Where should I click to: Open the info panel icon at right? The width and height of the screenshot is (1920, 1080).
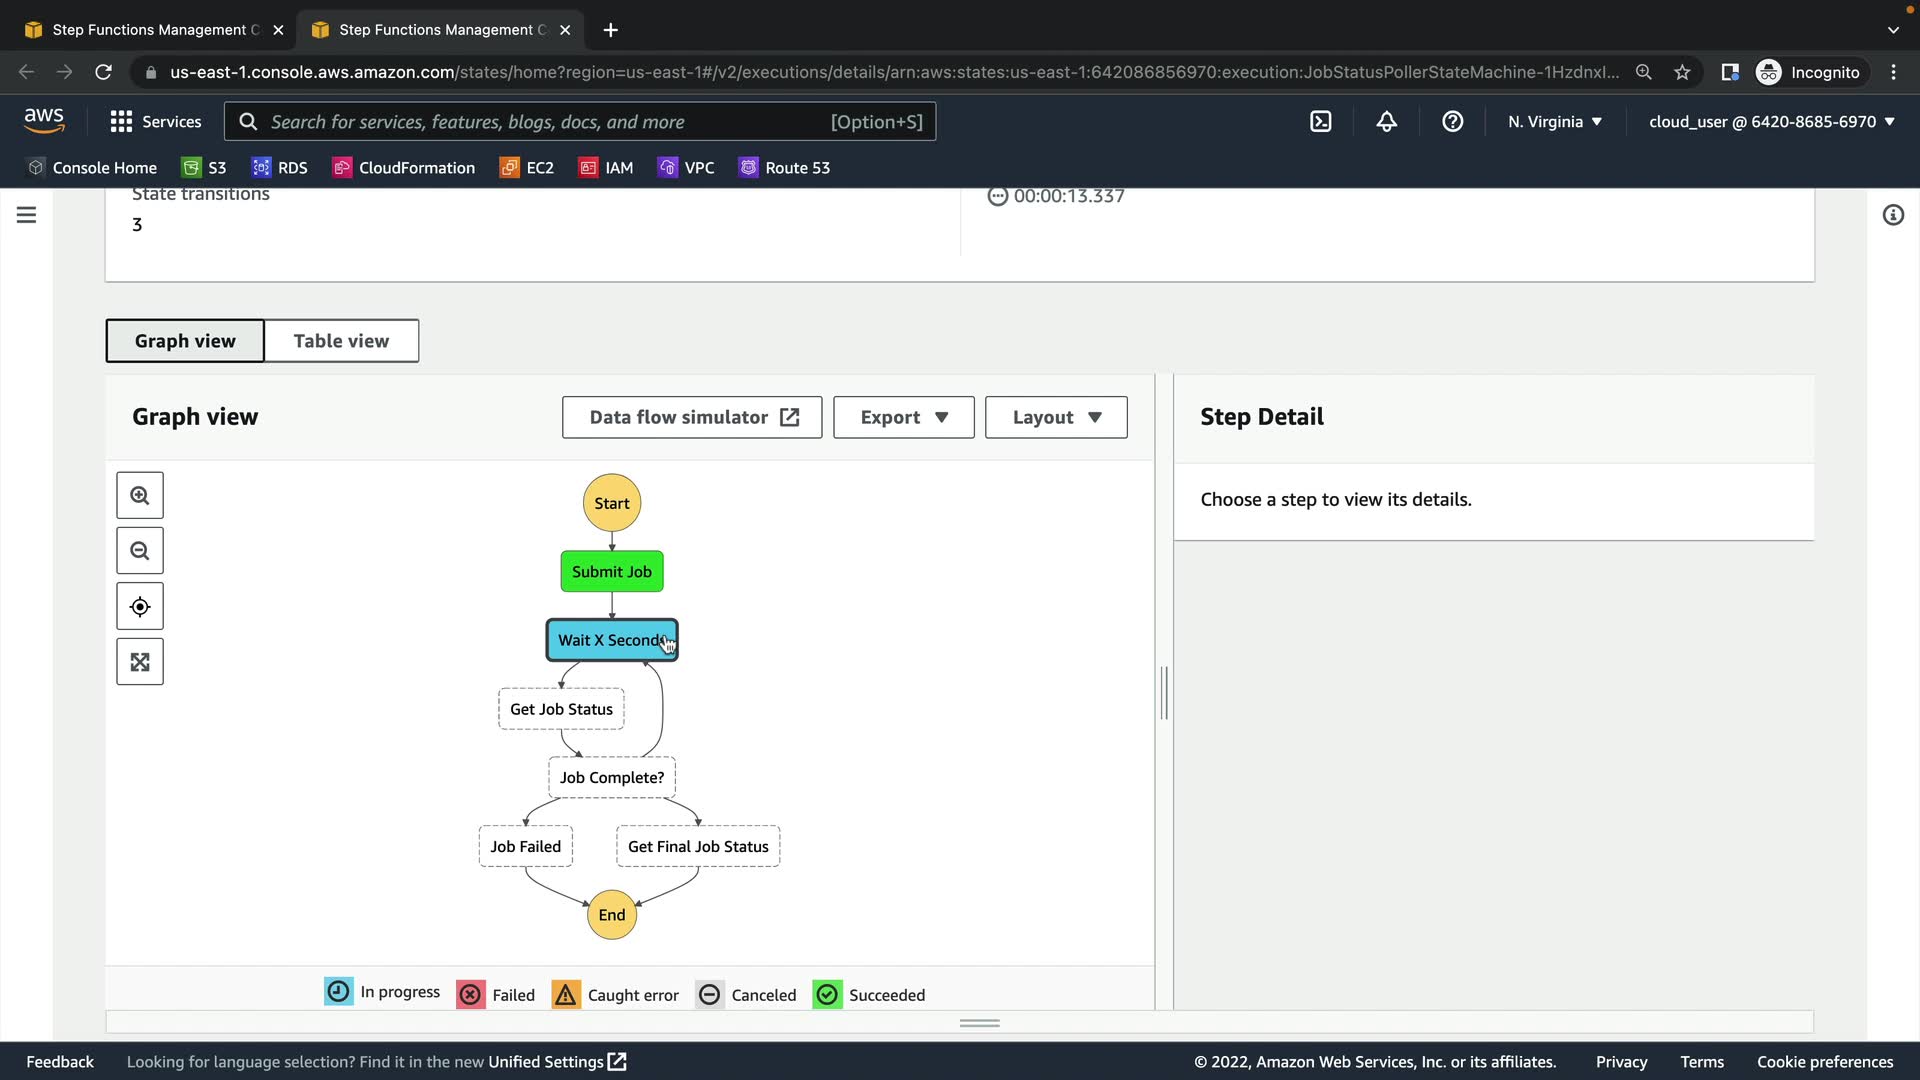[x=1893, y=215]
